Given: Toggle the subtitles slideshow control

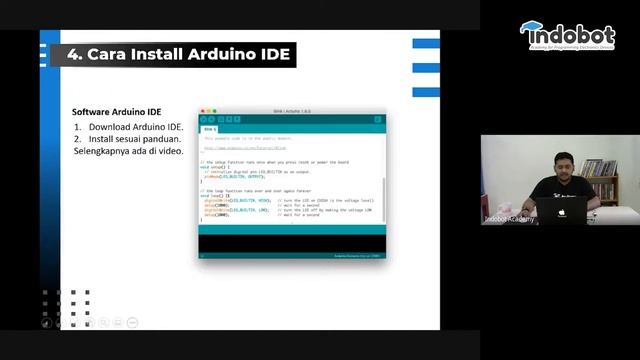Looking at the screenshot, I should (x=118, y=323).
